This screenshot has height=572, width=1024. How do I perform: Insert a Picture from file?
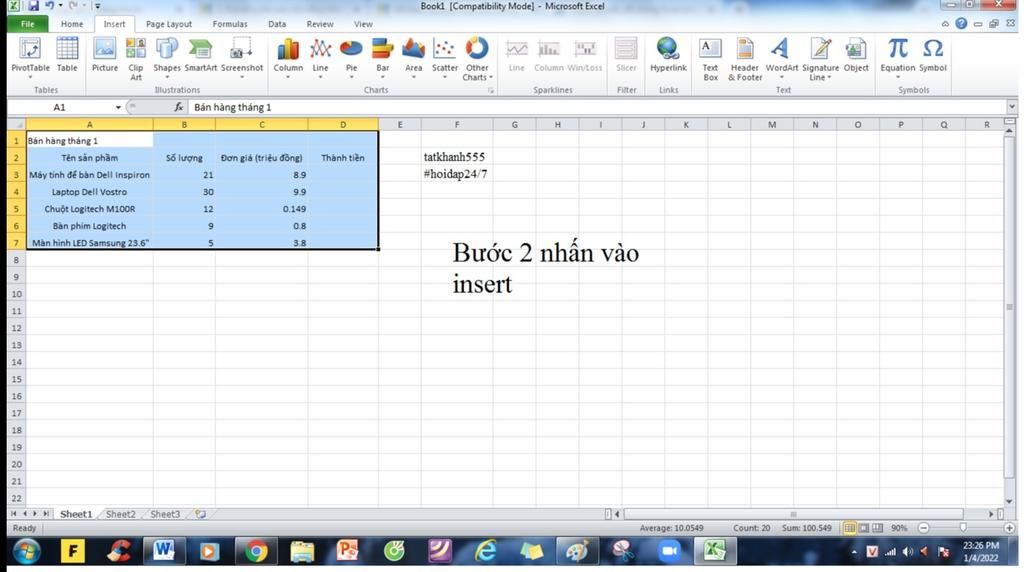tap(104, 55)
